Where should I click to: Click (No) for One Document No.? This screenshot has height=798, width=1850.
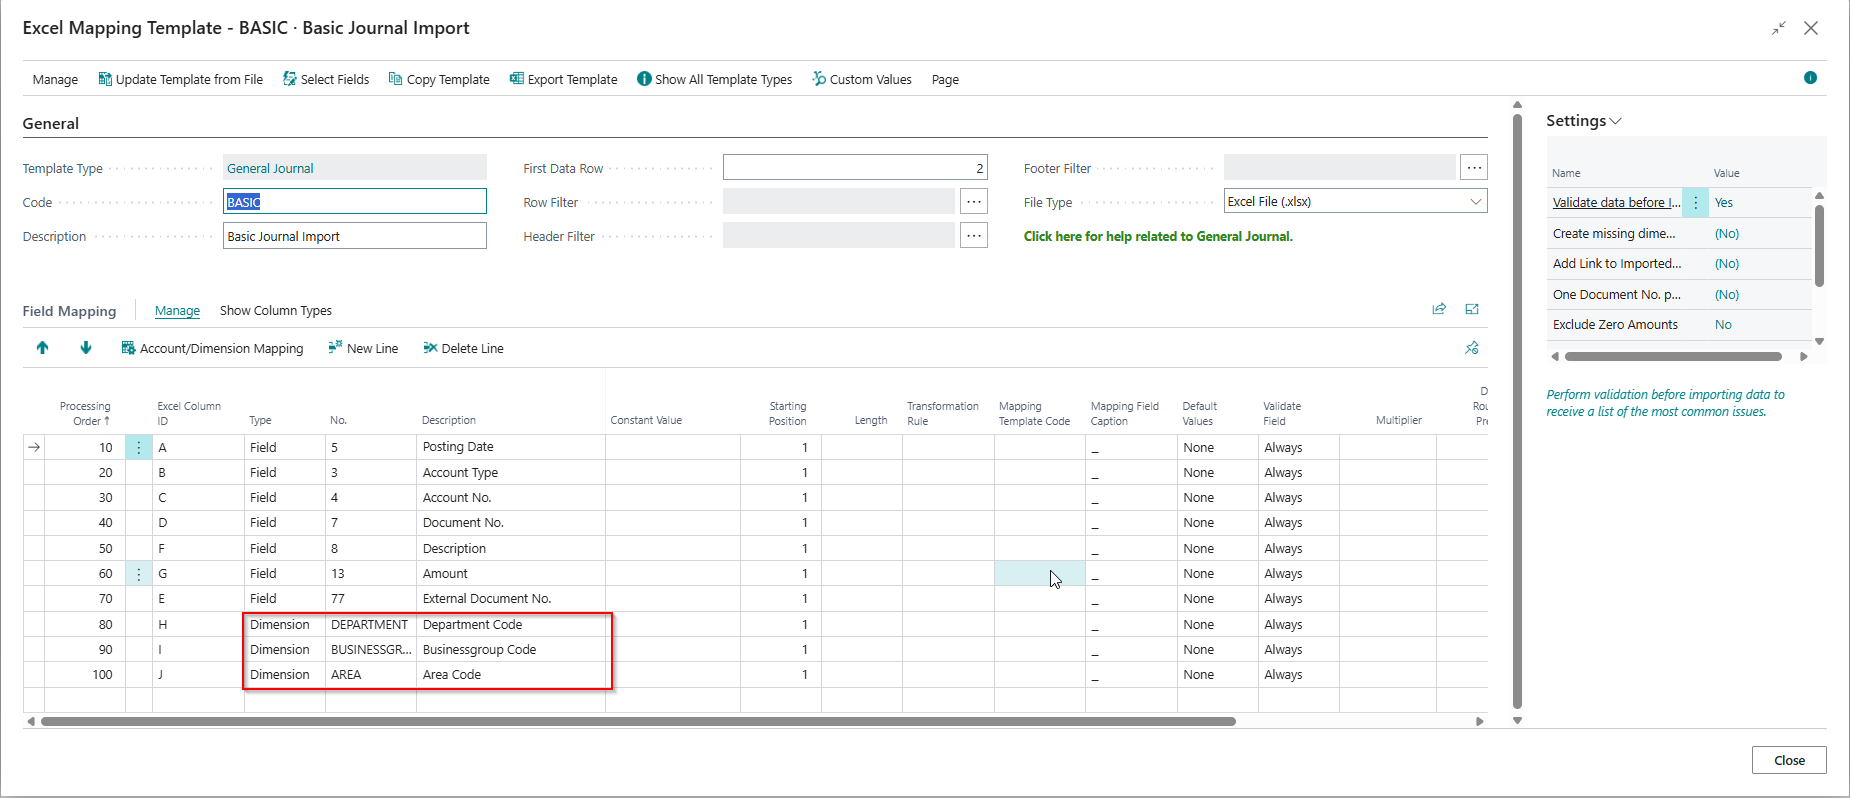coord(1727,294)
